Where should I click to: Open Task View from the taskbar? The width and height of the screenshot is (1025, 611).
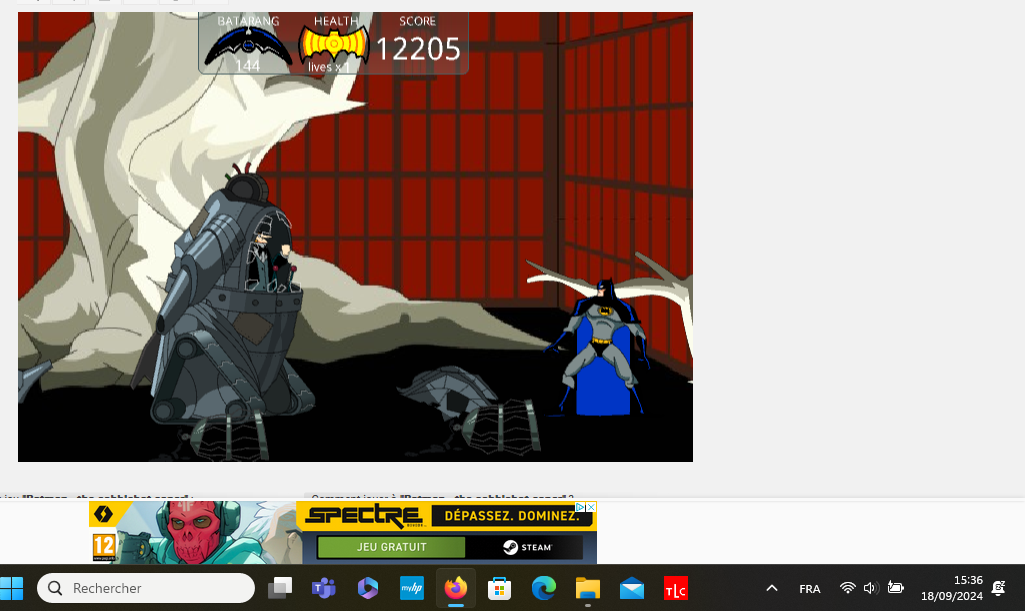pos(279,588)
